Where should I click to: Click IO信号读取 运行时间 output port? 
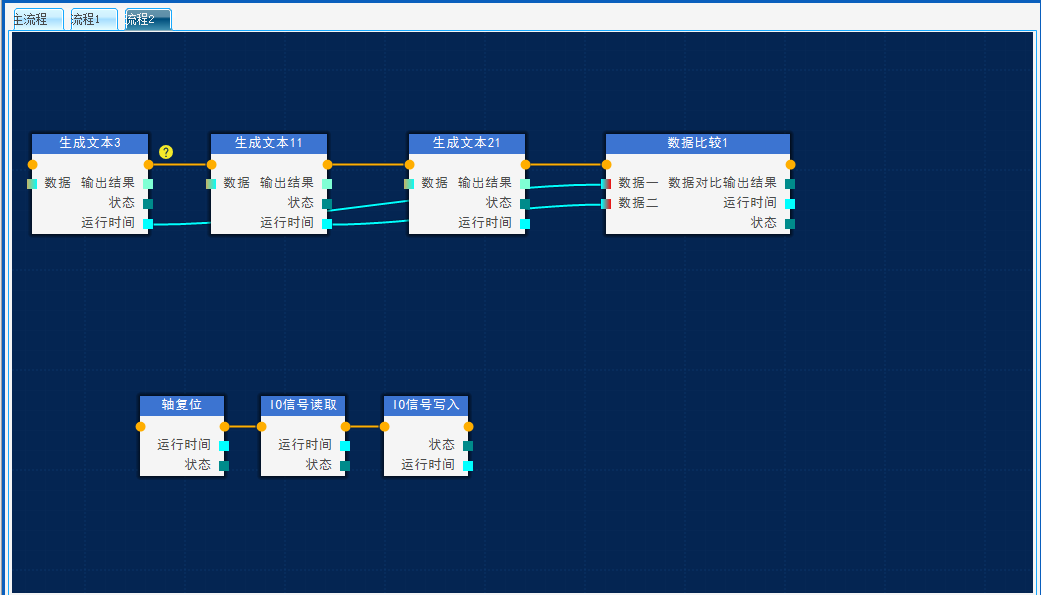(345, 446)
